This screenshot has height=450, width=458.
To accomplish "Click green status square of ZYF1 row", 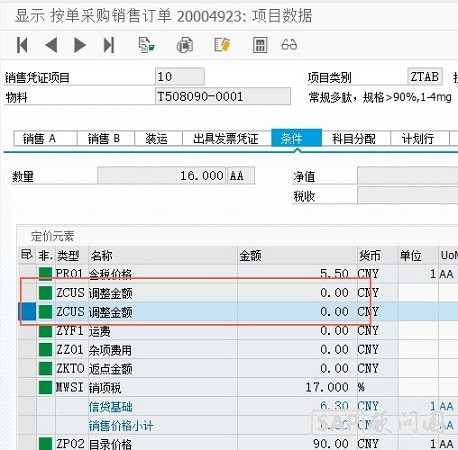I will [46, 331].
